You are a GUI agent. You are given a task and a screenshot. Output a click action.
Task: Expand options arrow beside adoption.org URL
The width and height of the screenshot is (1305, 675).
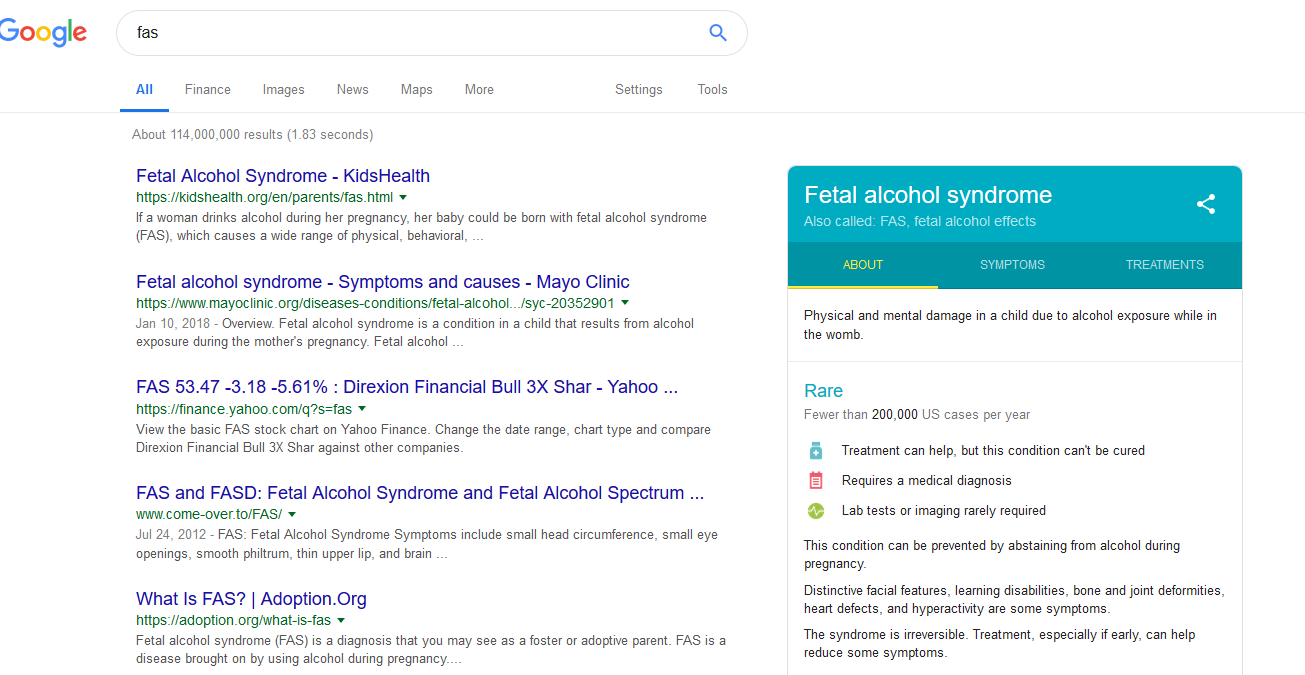click(x=341, y=620)
